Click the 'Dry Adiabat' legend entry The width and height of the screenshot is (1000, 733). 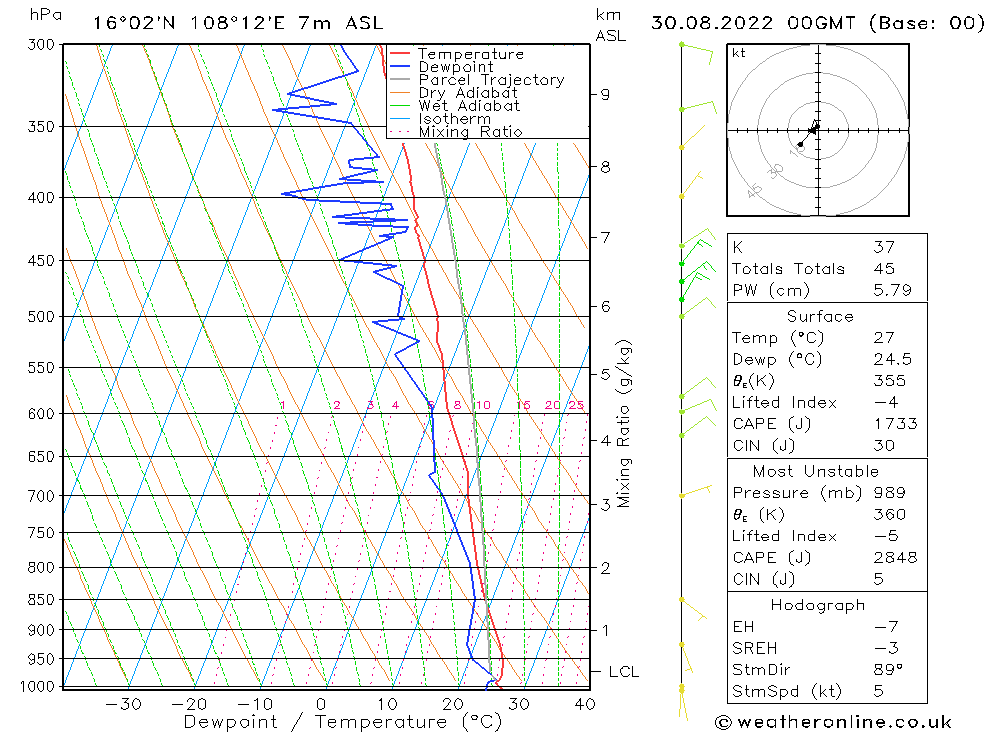coord(468,93)
